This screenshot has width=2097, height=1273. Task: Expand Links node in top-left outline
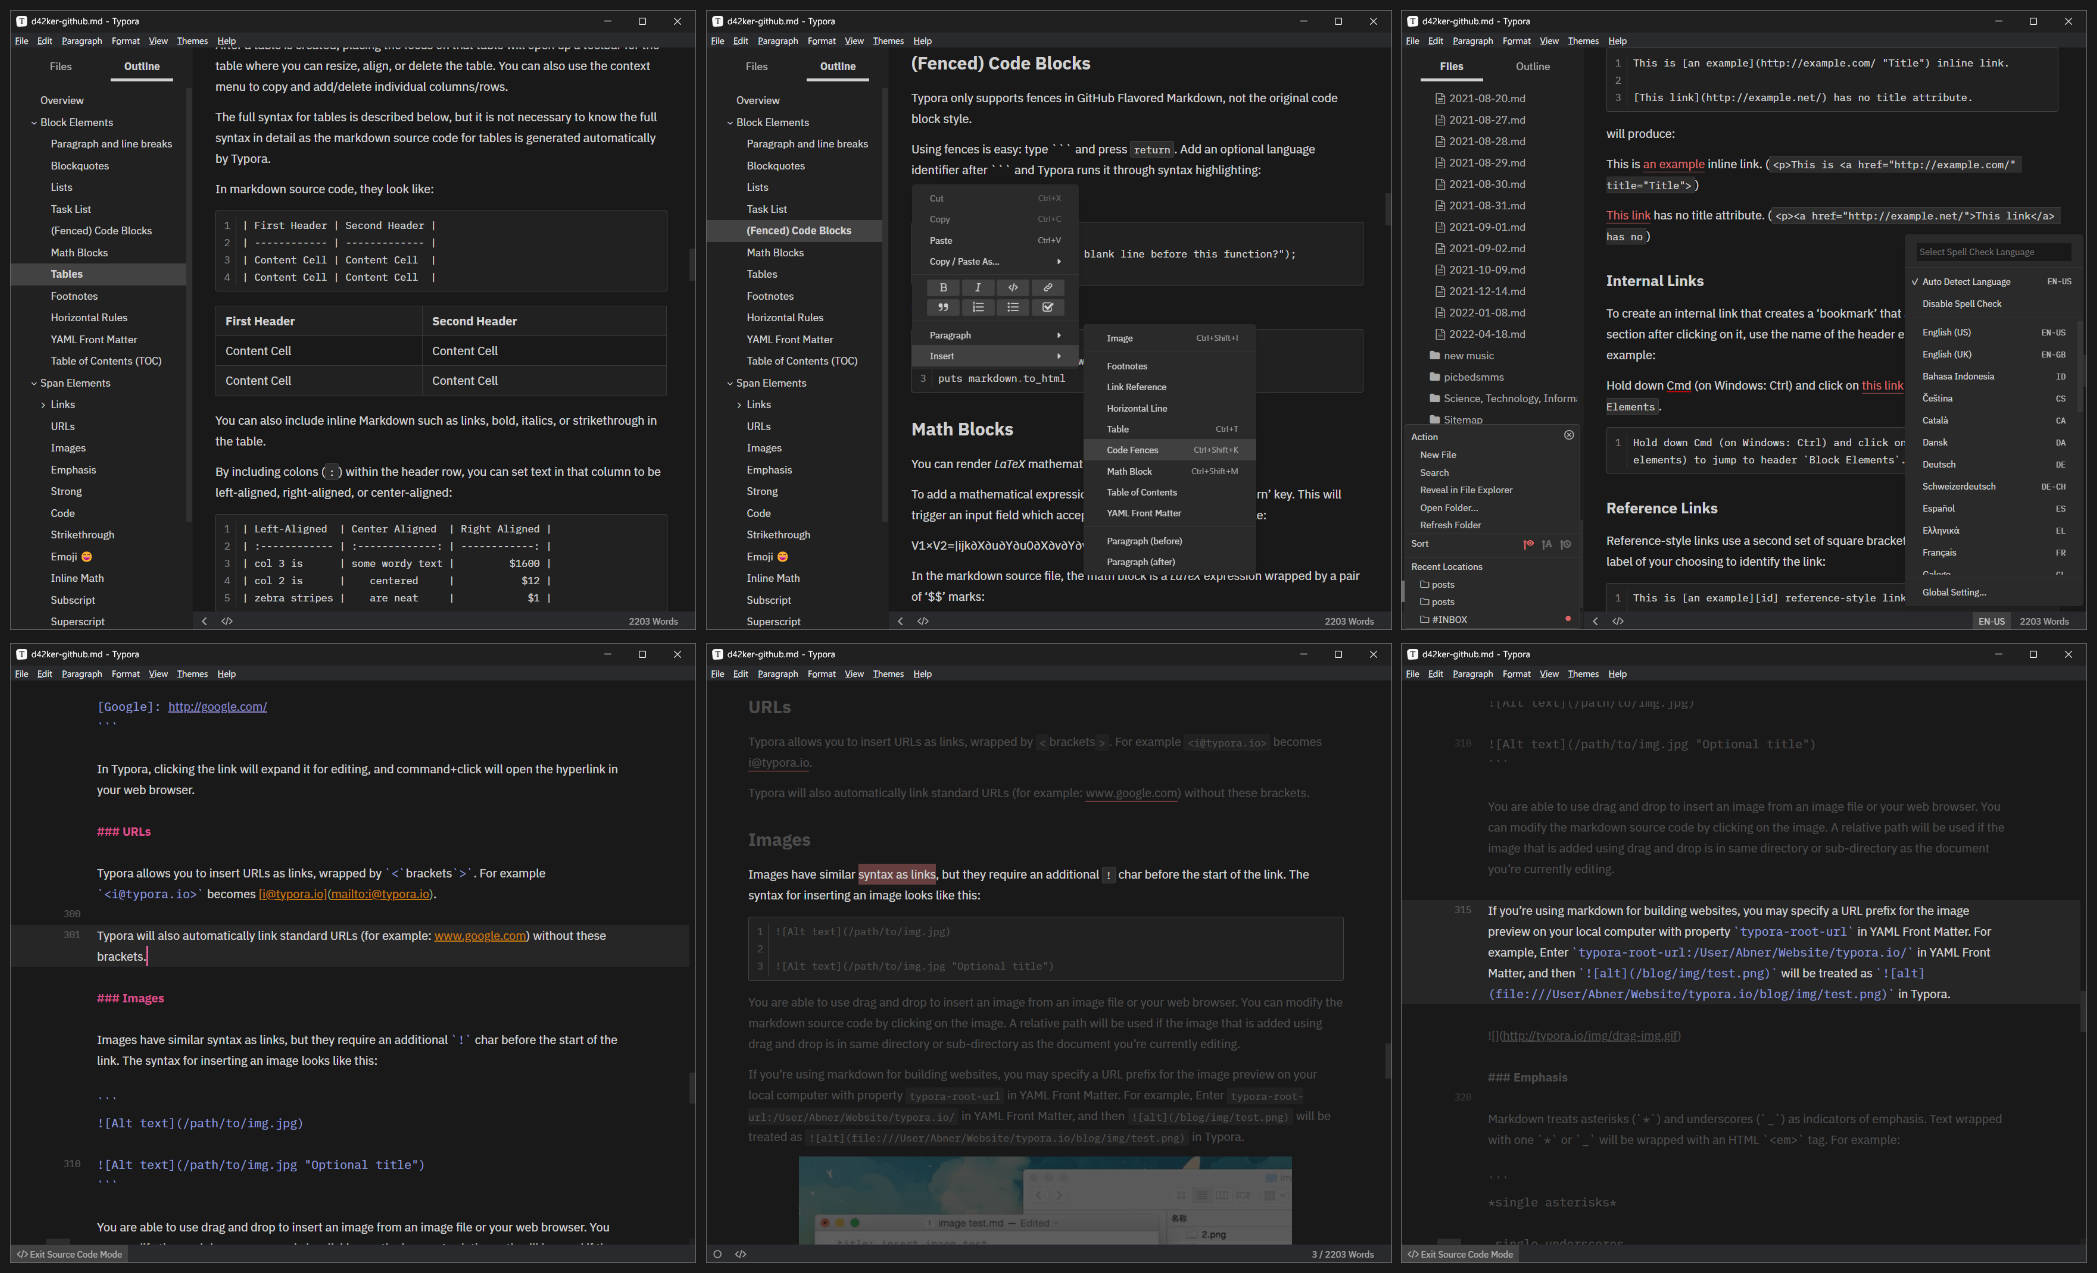tap(43, 405)
